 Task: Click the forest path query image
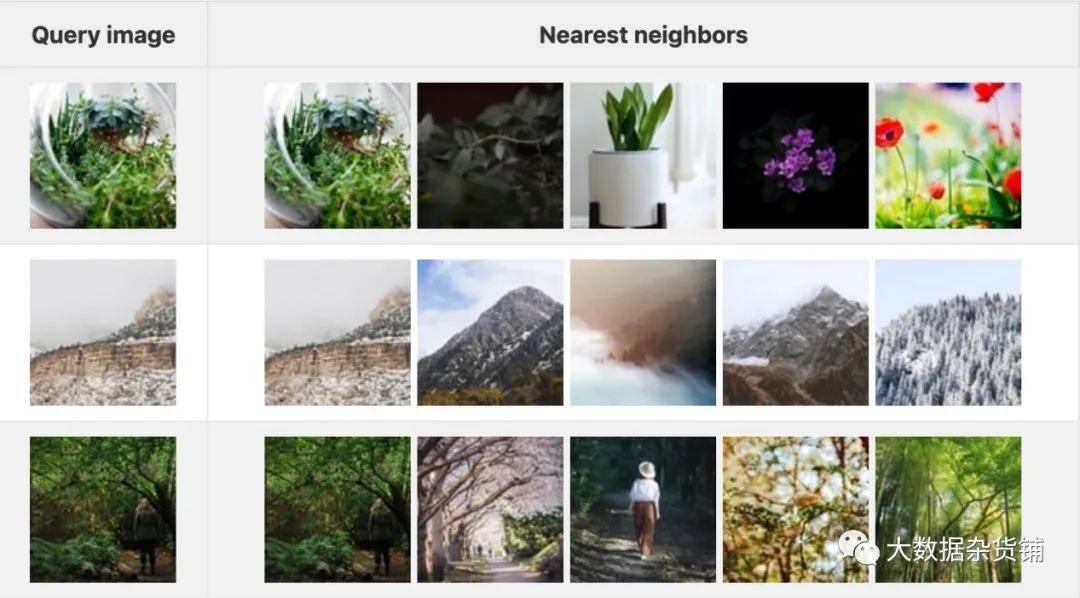click(x=103, y=509)
